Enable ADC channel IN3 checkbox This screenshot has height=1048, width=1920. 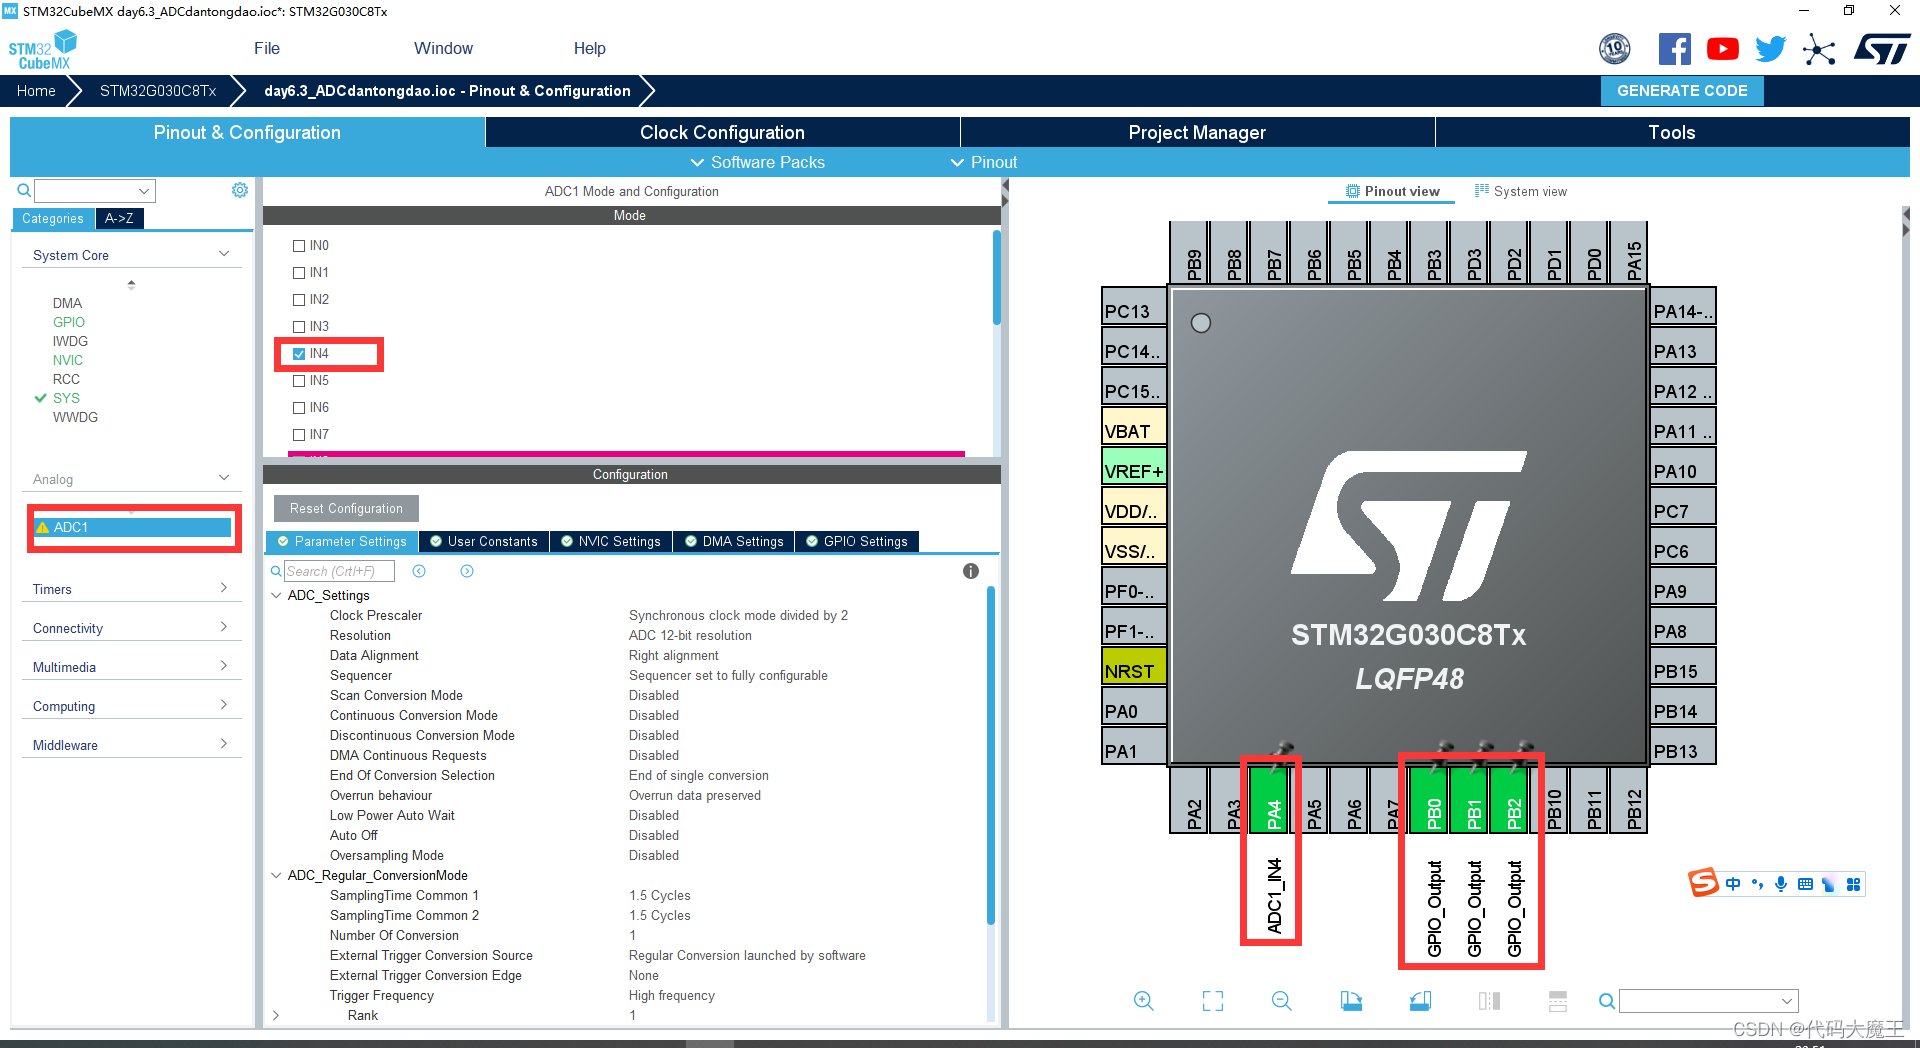pos(299,327)
